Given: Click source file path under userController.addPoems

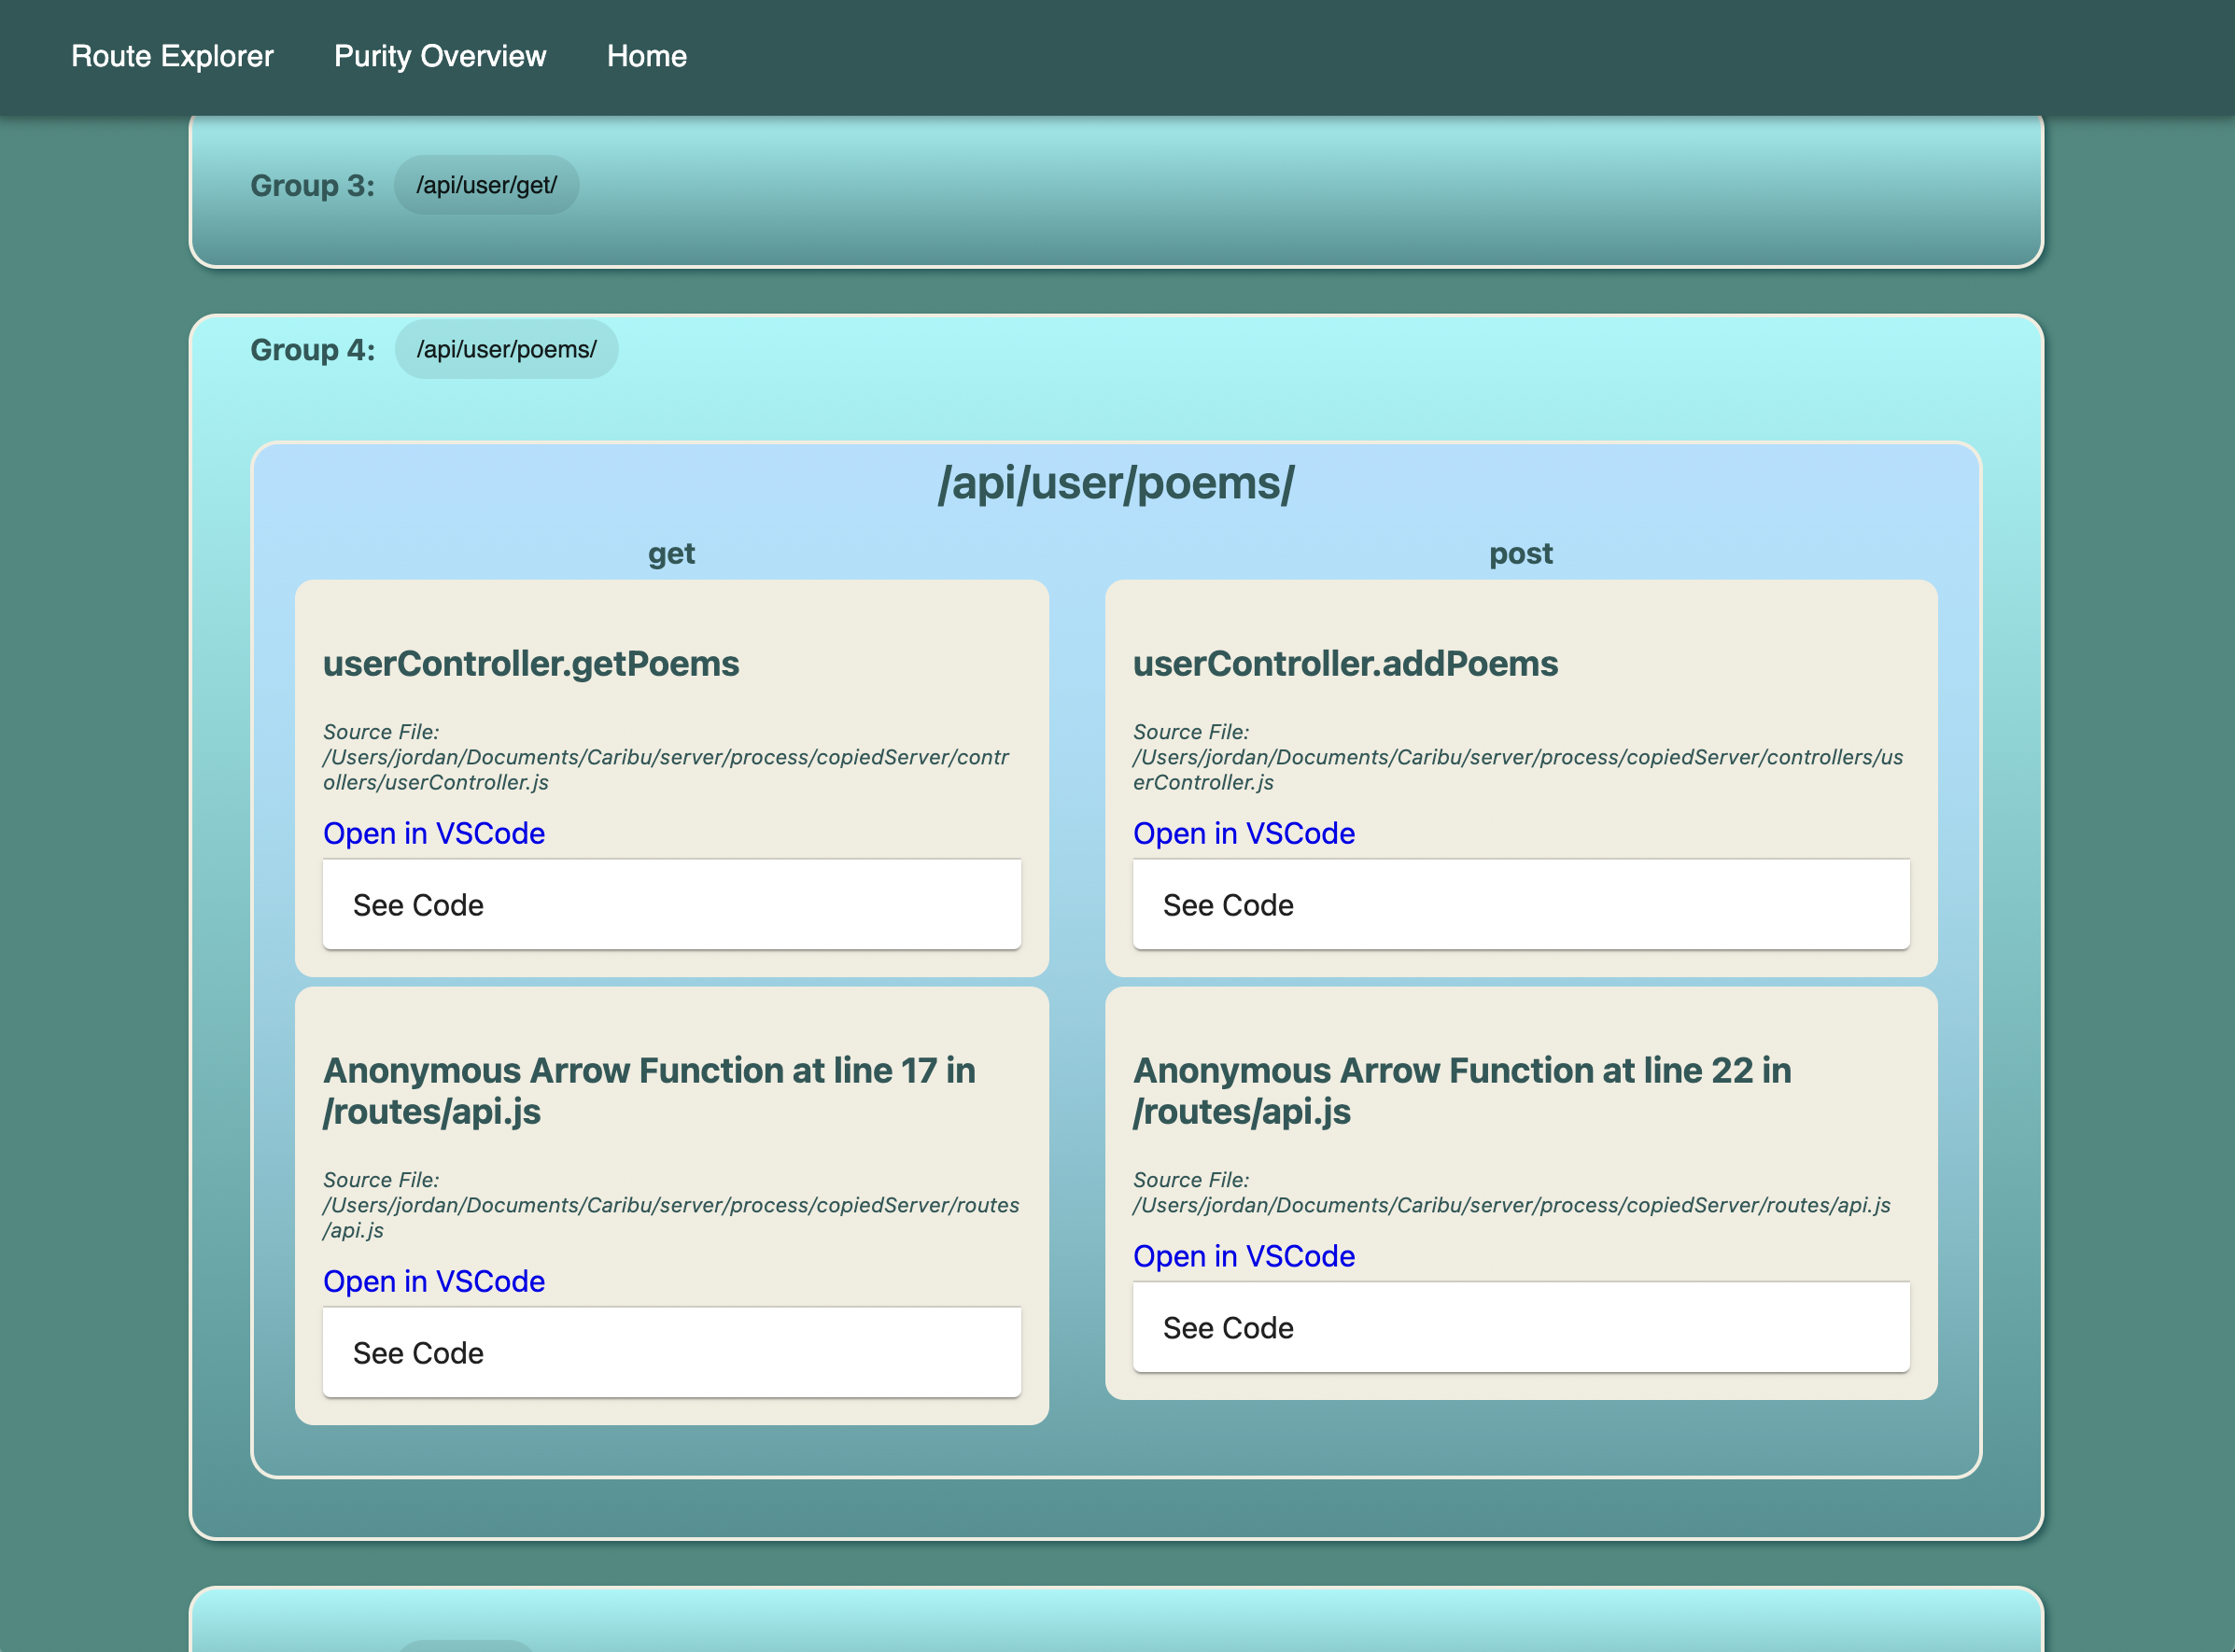Looking at the screenshot, I should 1518,769.
